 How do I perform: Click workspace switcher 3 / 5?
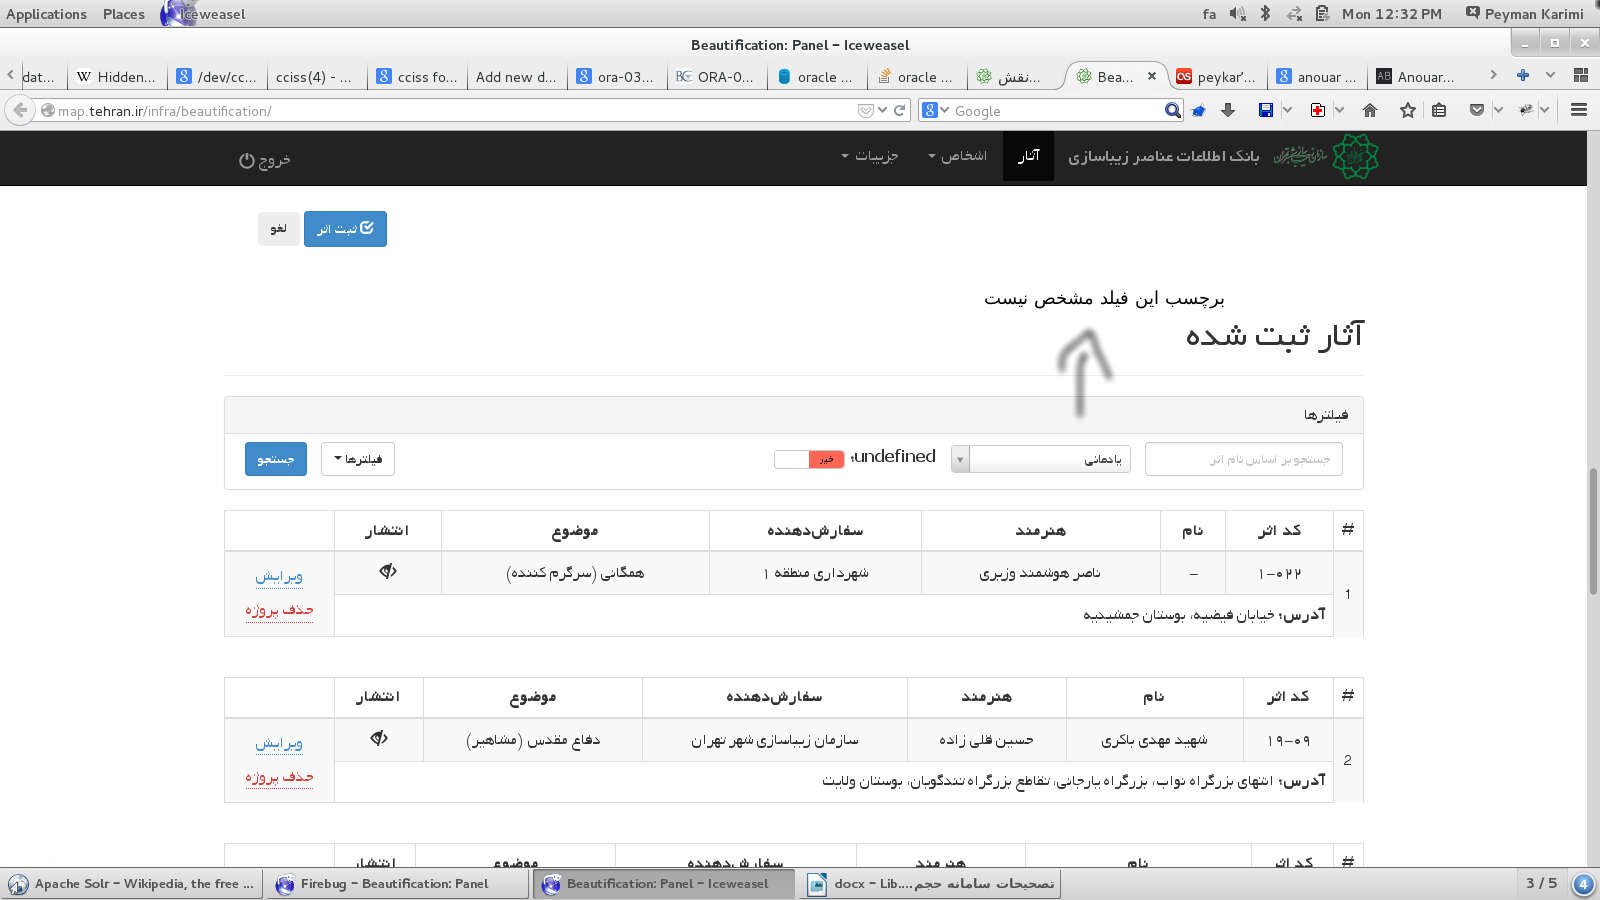[1541, 883]
